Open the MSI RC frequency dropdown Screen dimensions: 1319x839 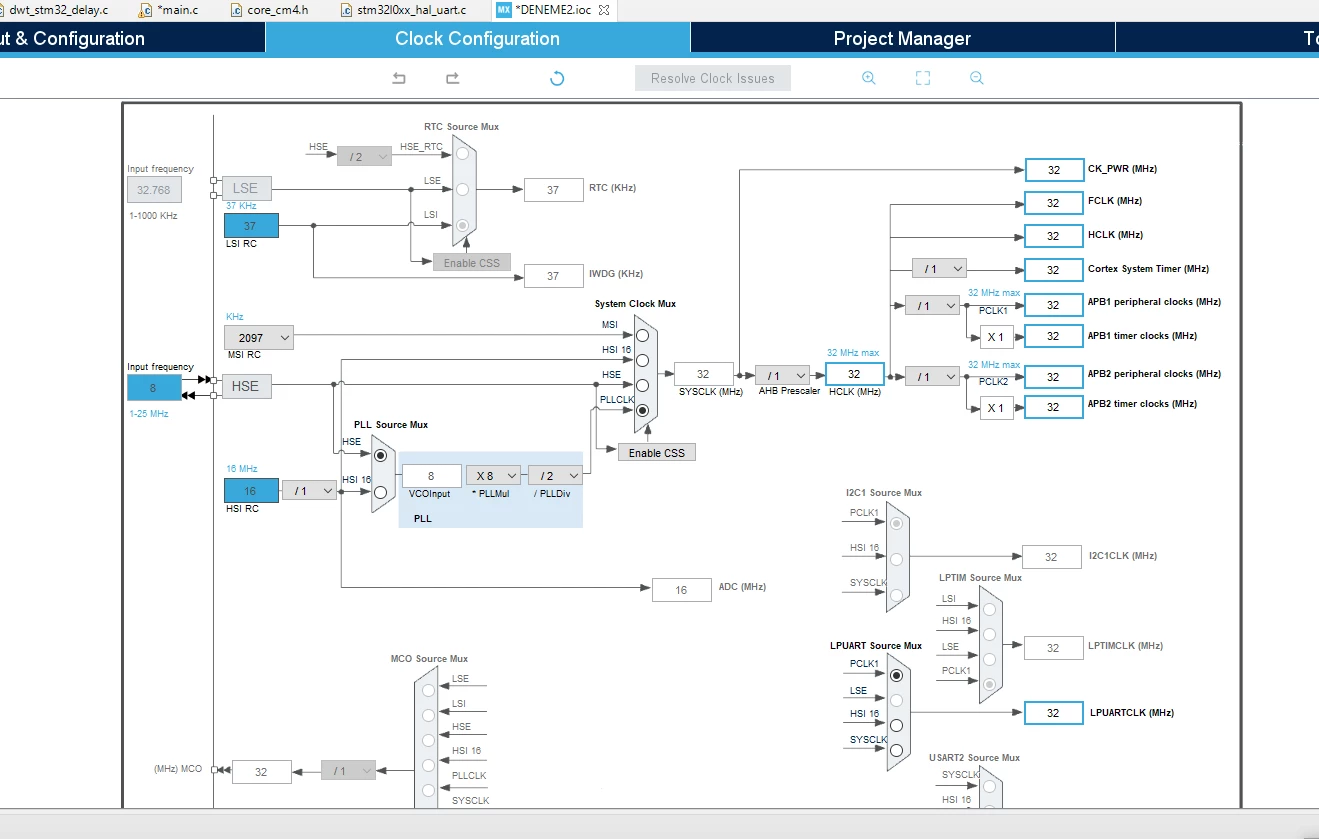coord(259,338)
